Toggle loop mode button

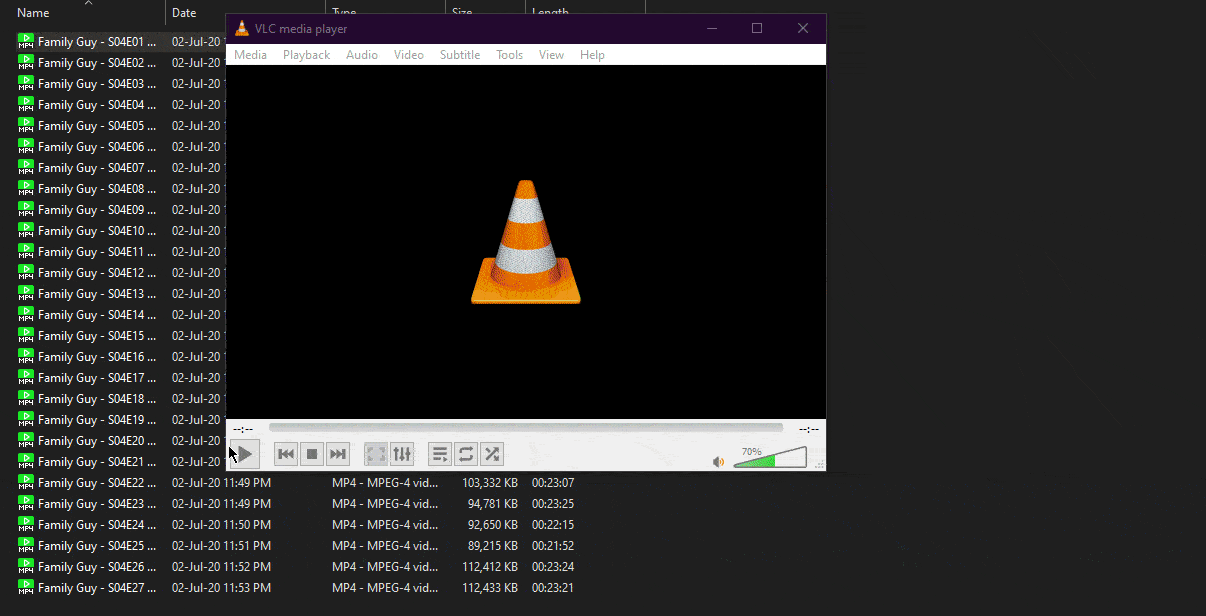(x=466, y=455)
